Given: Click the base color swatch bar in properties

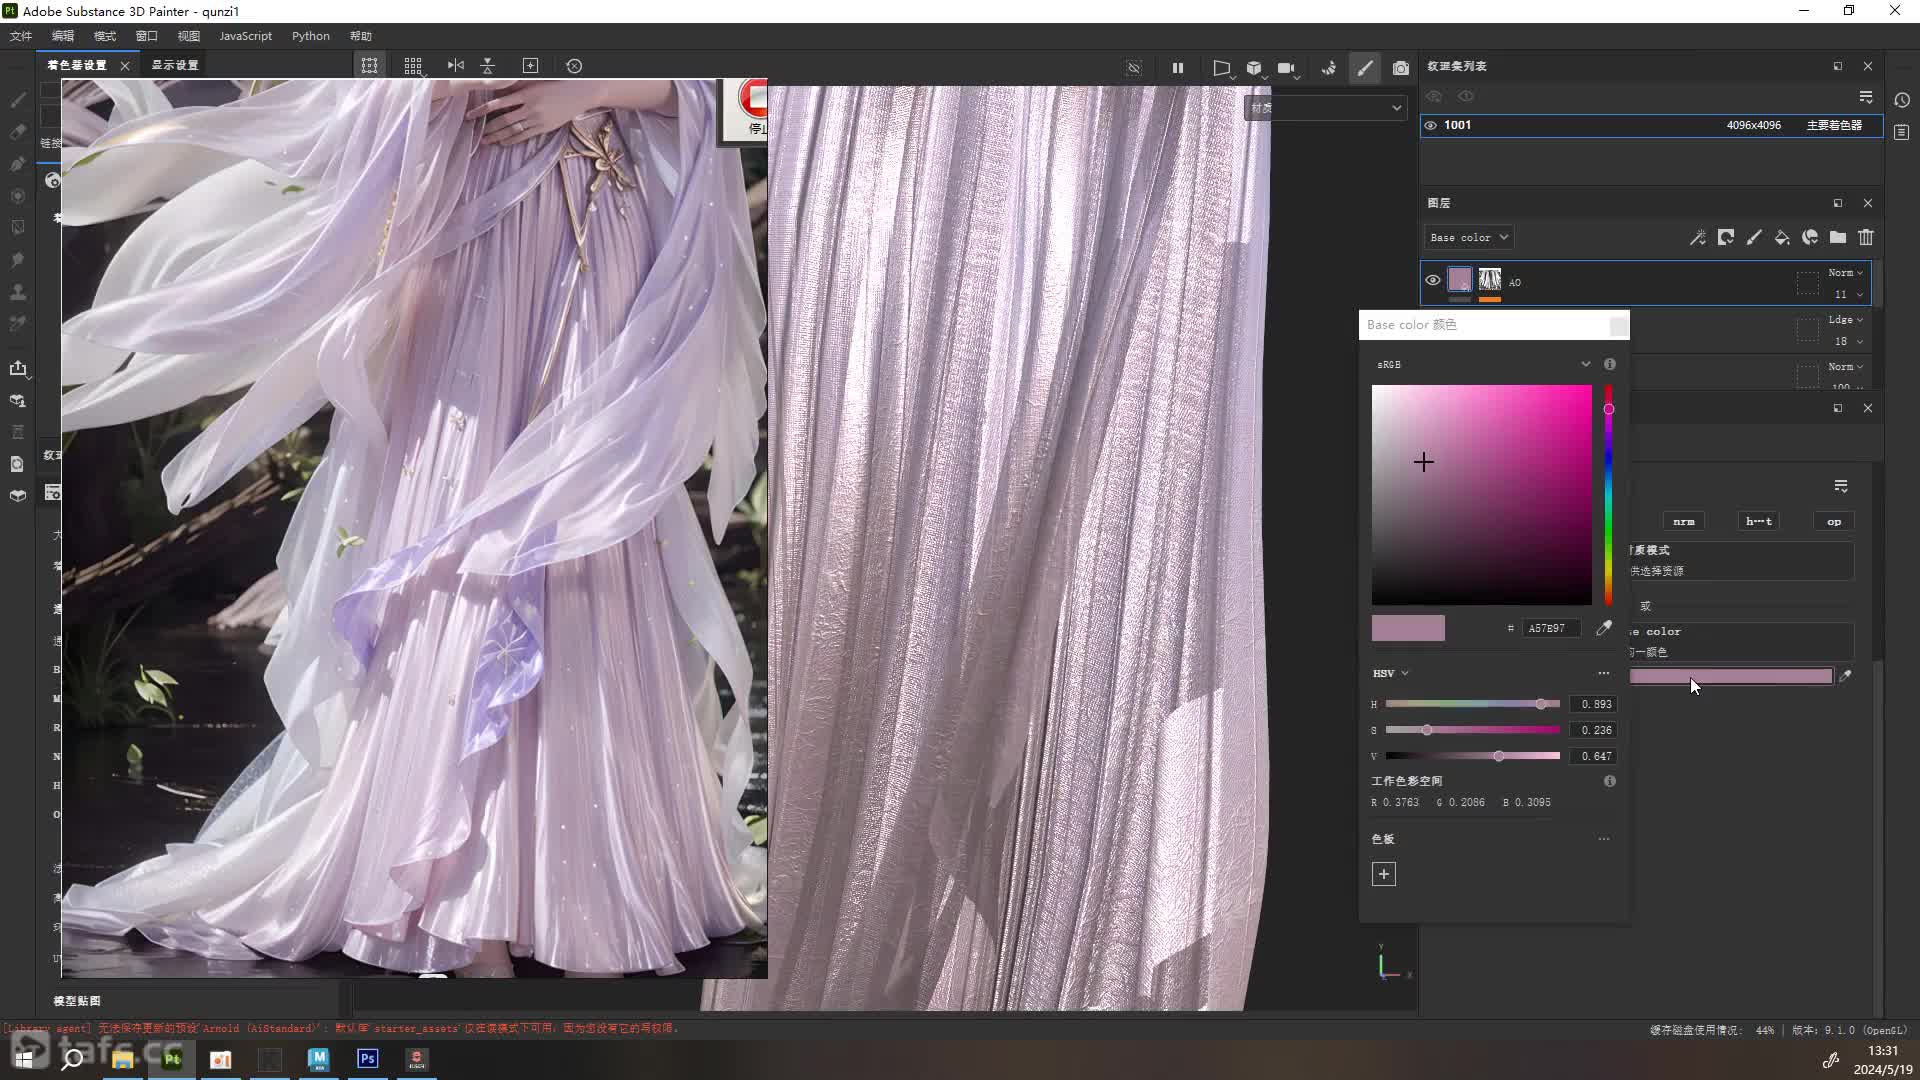Looking at the screenshot, I should click(1731, 677).
